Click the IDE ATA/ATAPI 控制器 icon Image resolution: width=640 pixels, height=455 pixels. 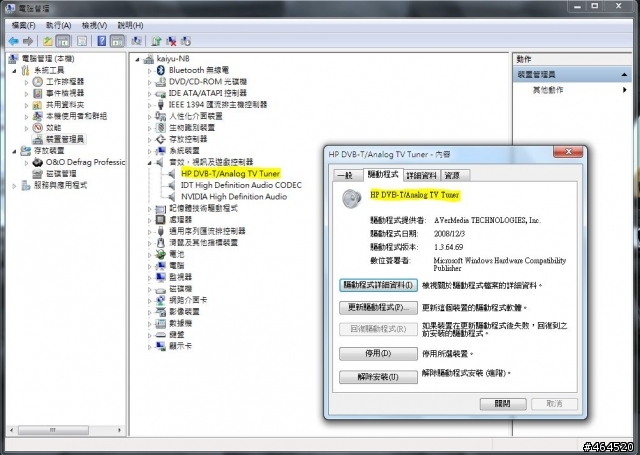pyautogui.click(x=161, y=93)
